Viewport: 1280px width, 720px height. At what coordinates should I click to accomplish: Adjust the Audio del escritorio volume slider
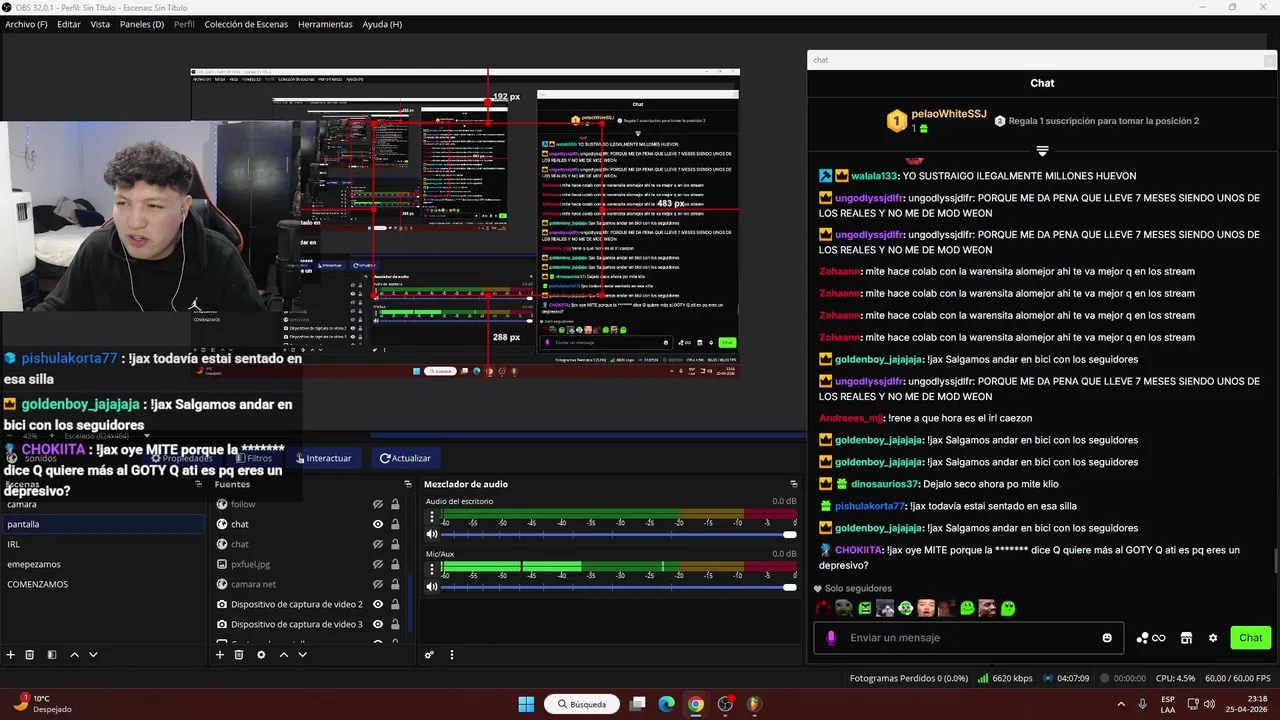click(618, 534)
